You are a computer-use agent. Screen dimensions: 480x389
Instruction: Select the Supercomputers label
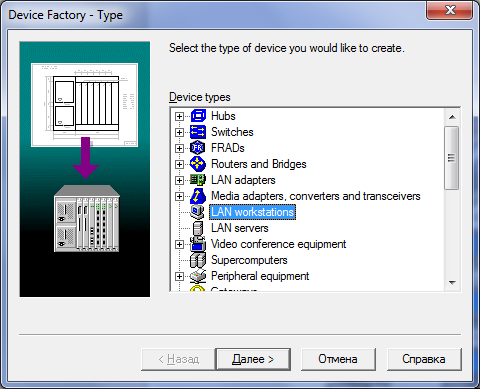249,260
